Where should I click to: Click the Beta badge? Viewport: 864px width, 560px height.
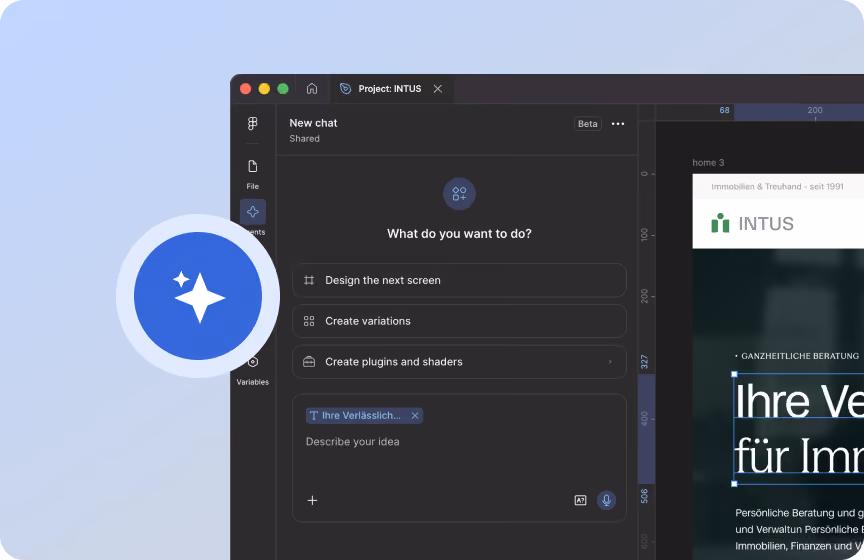pyautogui.click(x=587, y=123)
